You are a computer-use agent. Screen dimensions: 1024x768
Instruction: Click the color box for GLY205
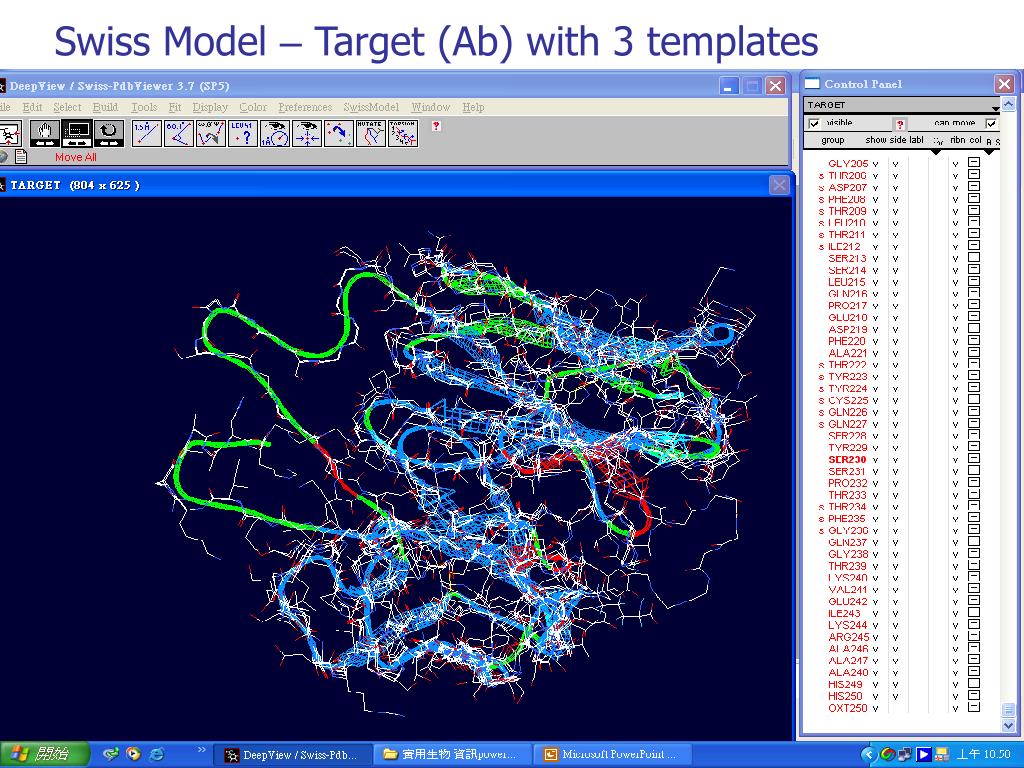(974, 163)
